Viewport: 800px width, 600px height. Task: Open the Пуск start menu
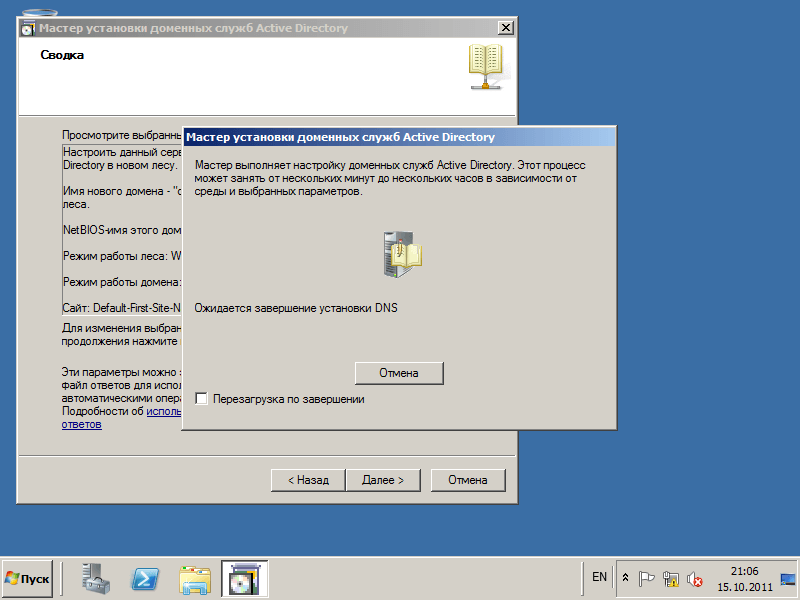point(28,579)
